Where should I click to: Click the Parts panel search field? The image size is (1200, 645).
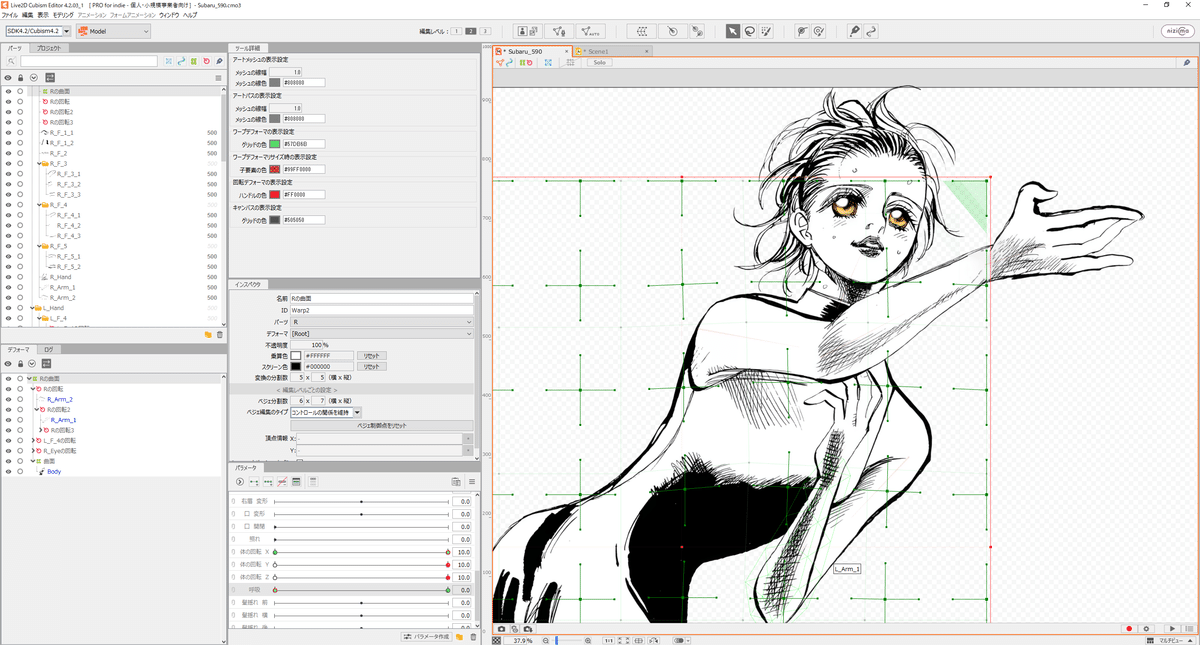[89, 62]
